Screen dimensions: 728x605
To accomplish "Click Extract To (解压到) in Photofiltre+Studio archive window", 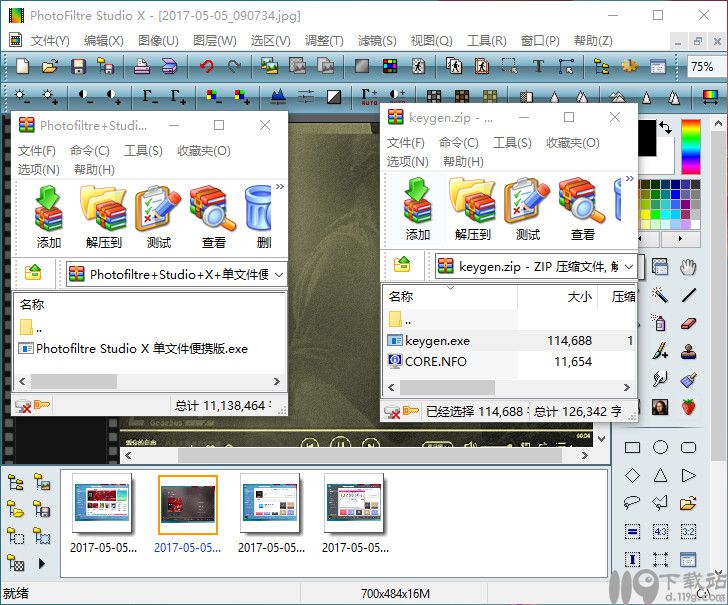I will pos(104,217).
